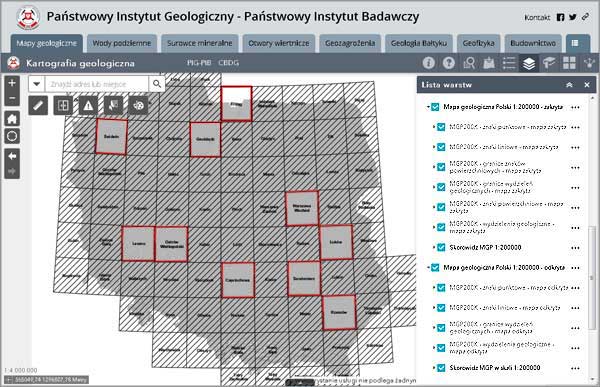The height and width of the screenshot is (387, 600).
Task: Open options menu for znaki liniowe - mapa odkryta
Action: click(575, 308)
